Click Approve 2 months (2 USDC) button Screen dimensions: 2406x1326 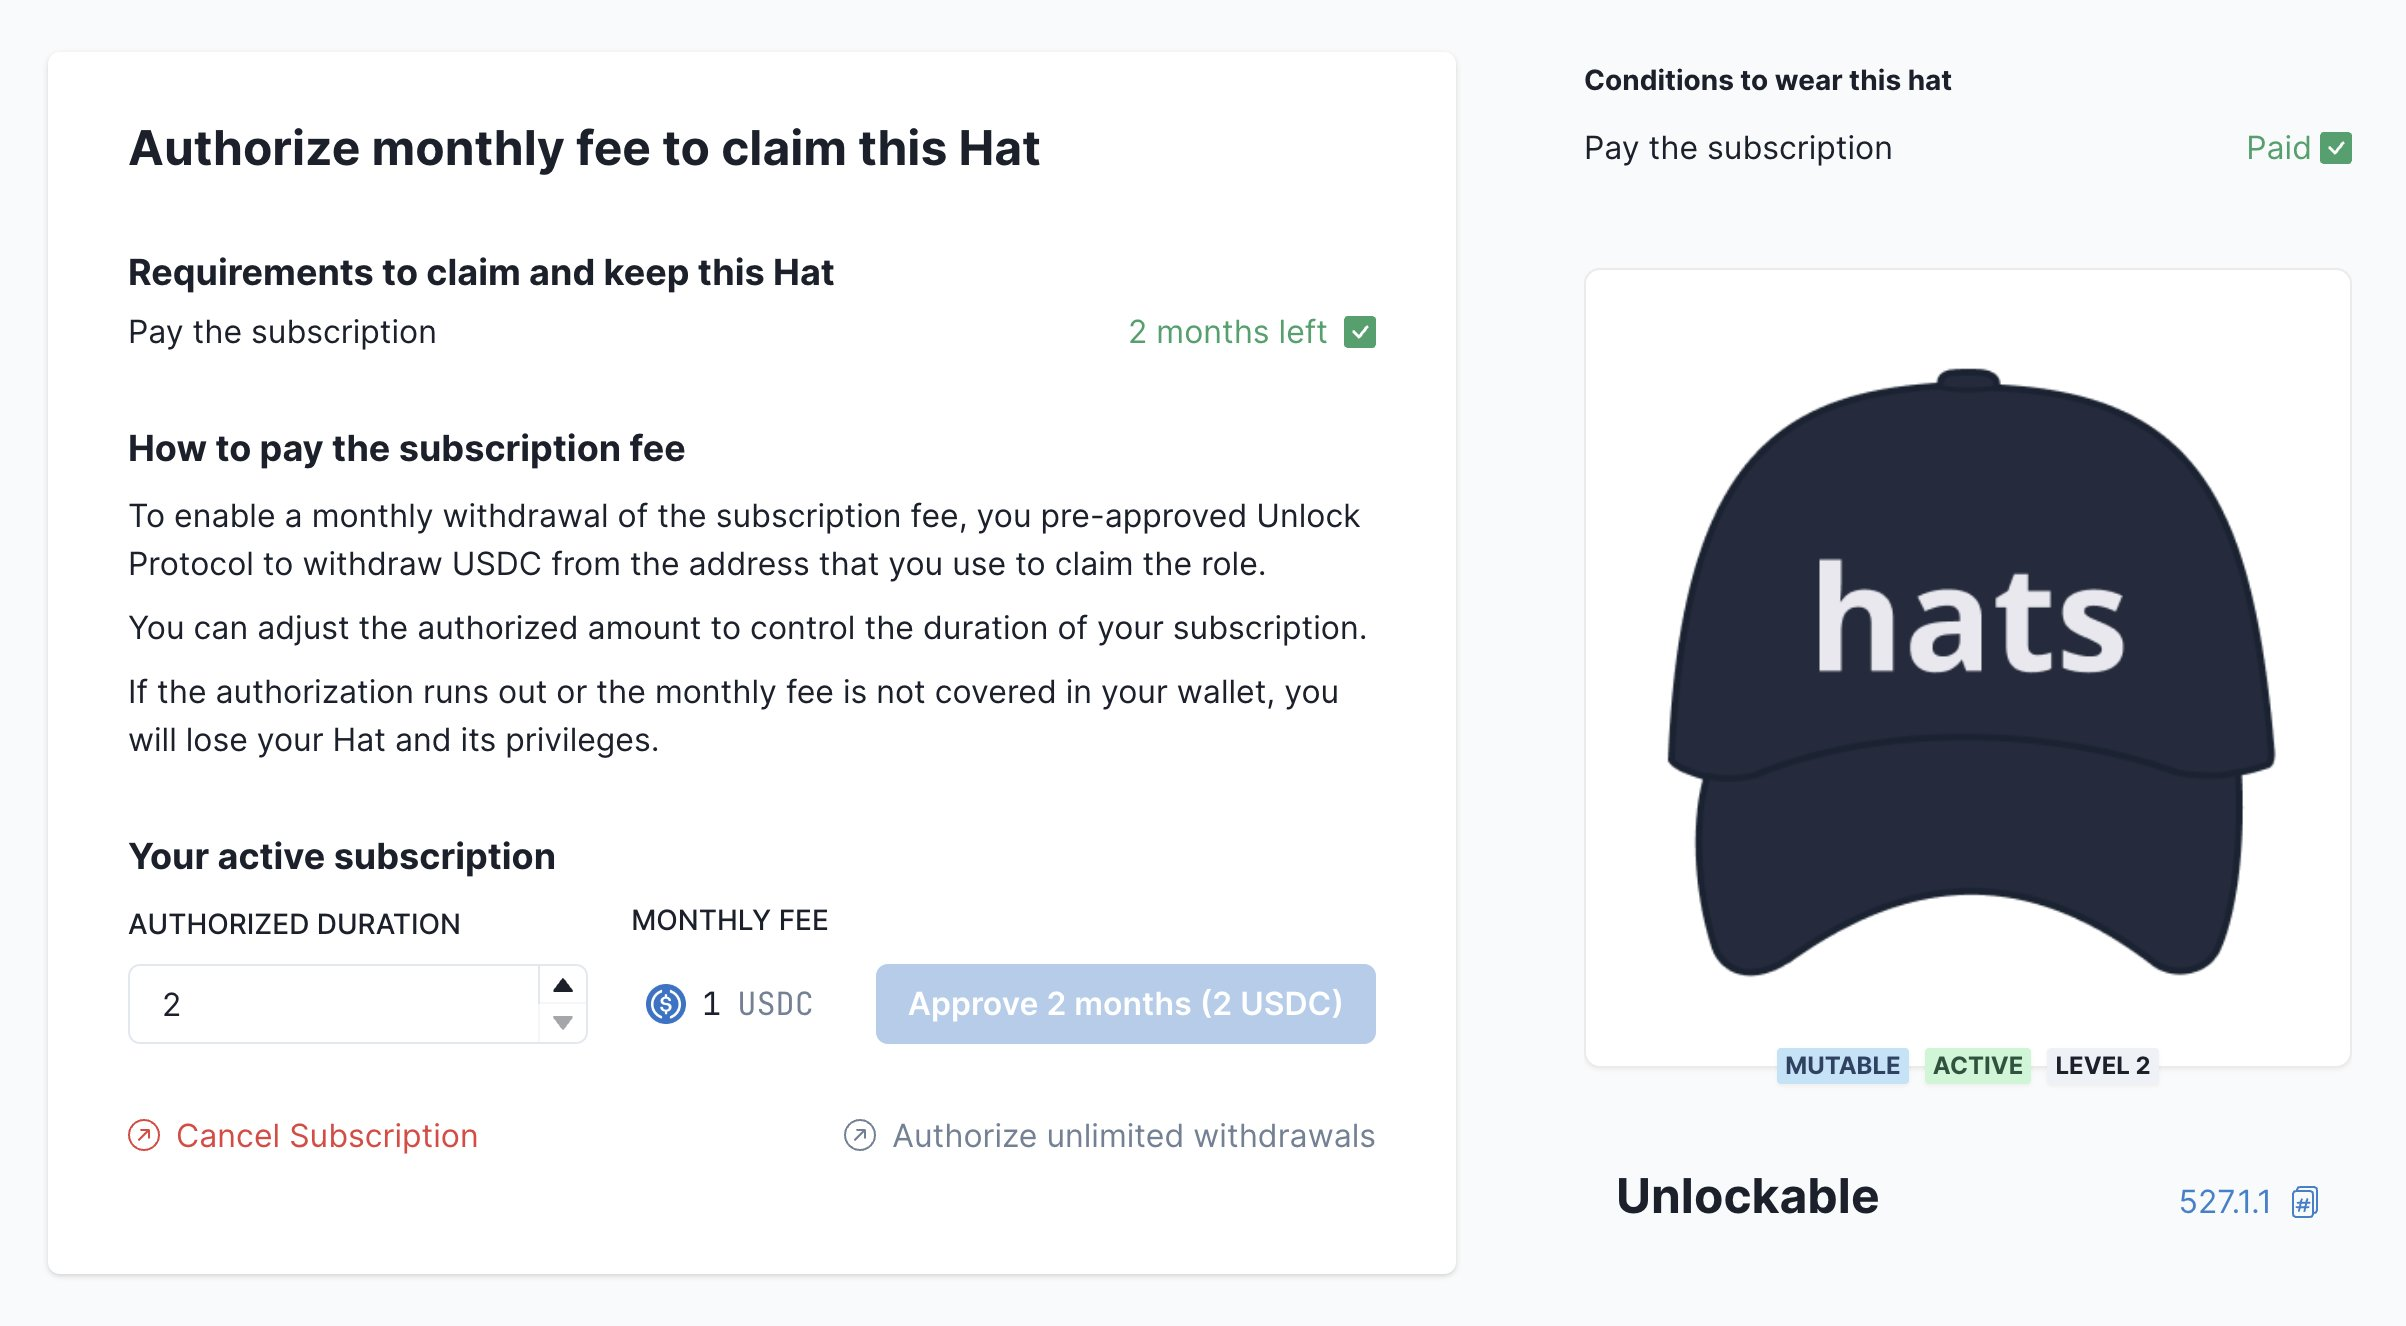coord(1126,1004)
